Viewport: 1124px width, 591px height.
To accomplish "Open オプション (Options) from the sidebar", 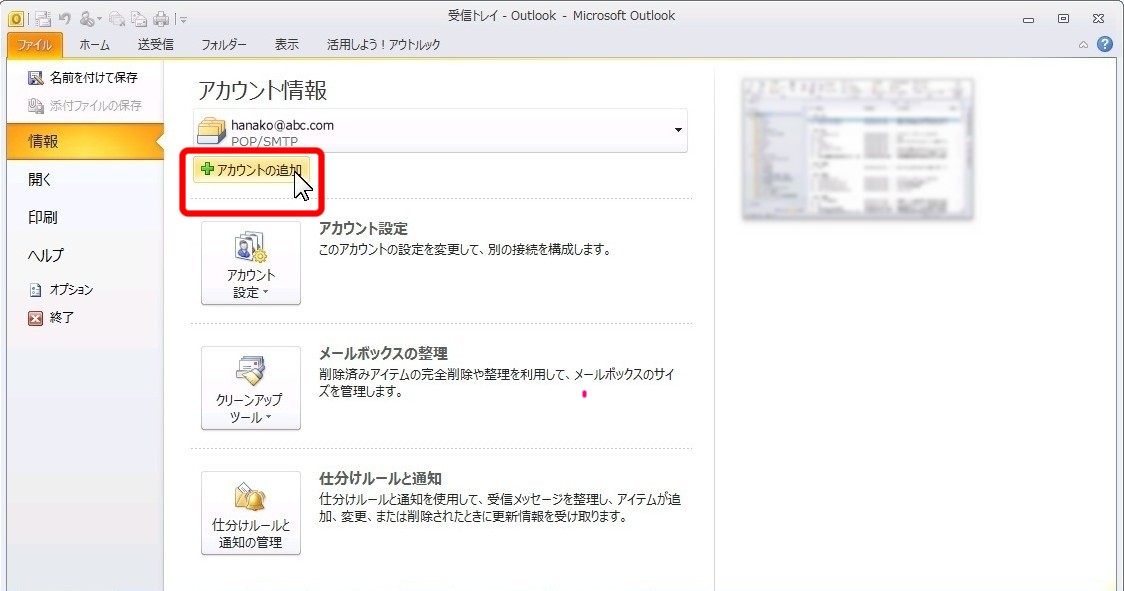I will tap(70, 290).
